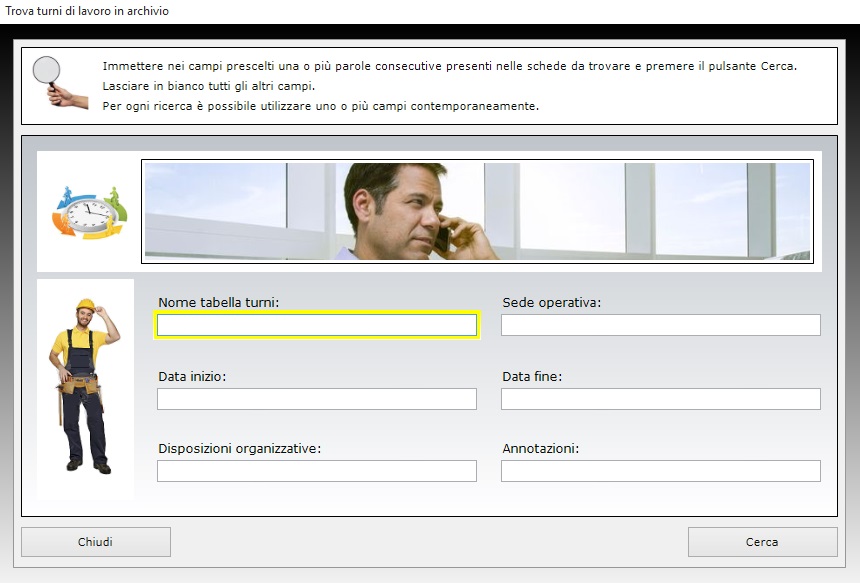860x583 pixels.
Task: Click the banner photo of man on phone
Action: point(477,211)
